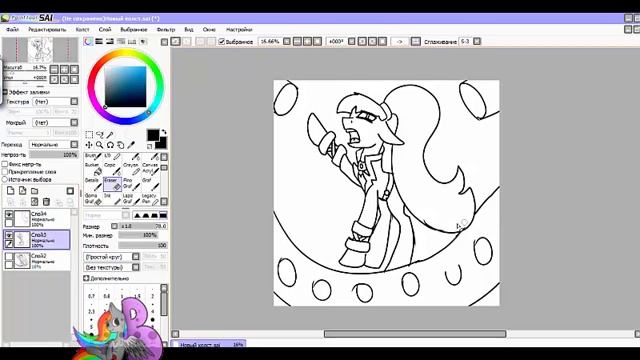Select the Zoom magnifier tool
Viewport: 640px width, 360px height.
(x=100, y=145)
